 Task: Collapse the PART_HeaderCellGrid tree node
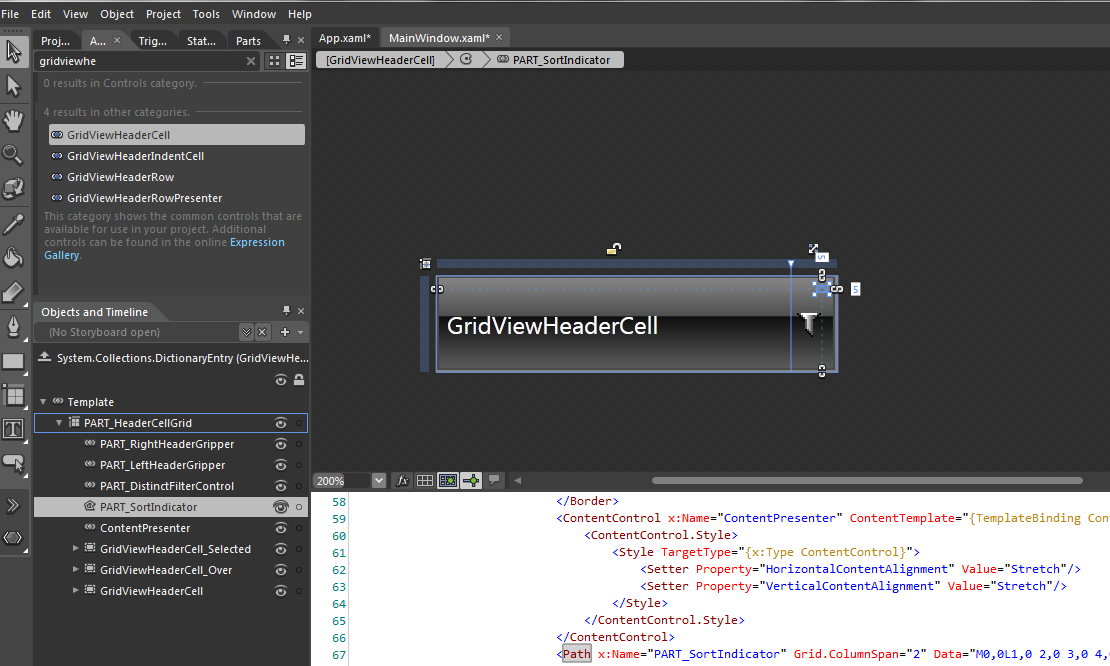(x=59, y=423)
